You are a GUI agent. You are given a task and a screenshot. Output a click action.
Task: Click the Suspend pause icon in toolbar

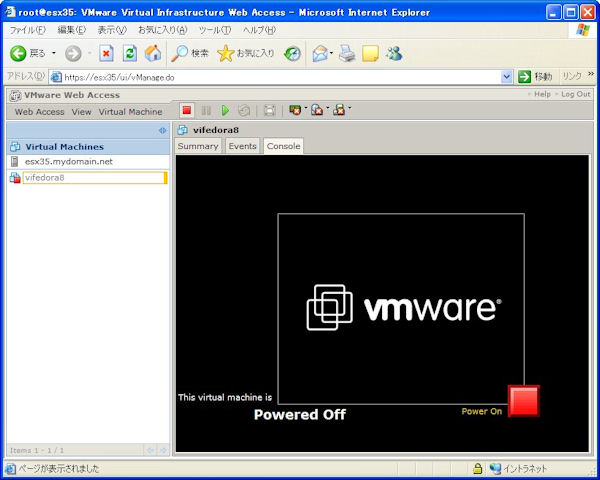coord(206,111)
